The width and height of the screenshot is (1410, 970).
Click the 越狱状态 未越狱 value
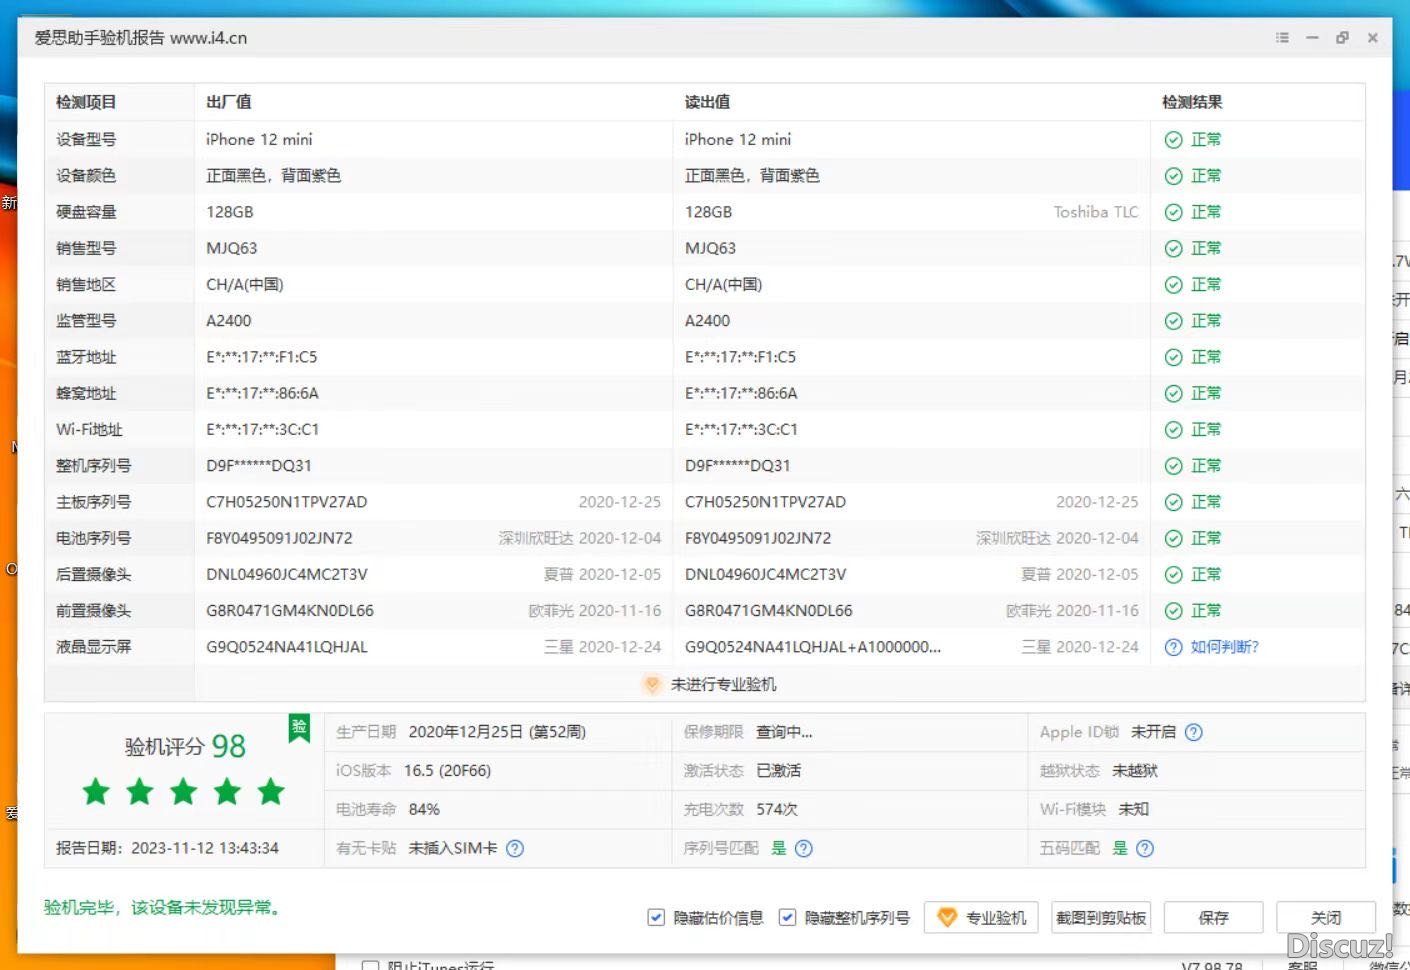(1135, 771)
